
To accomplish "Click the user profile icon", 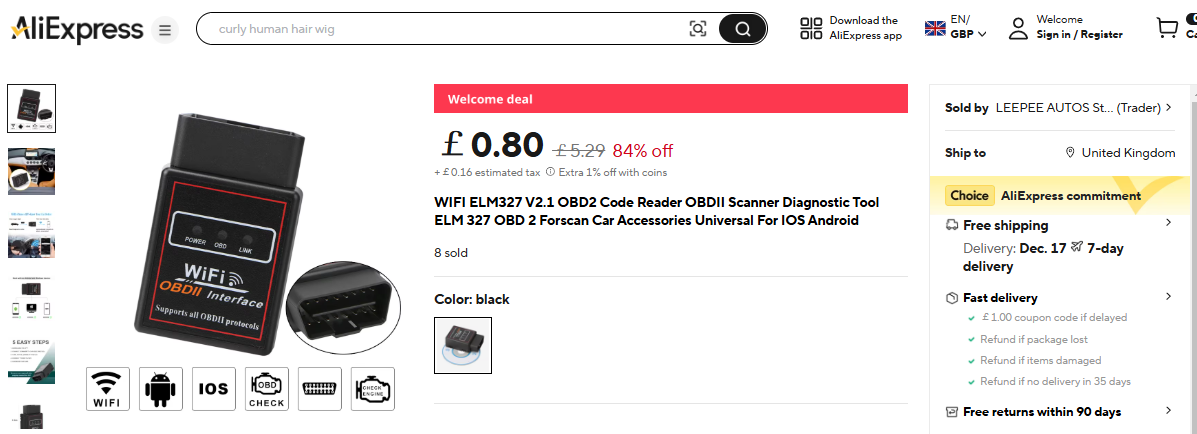I will click(x=1018, y=29).
